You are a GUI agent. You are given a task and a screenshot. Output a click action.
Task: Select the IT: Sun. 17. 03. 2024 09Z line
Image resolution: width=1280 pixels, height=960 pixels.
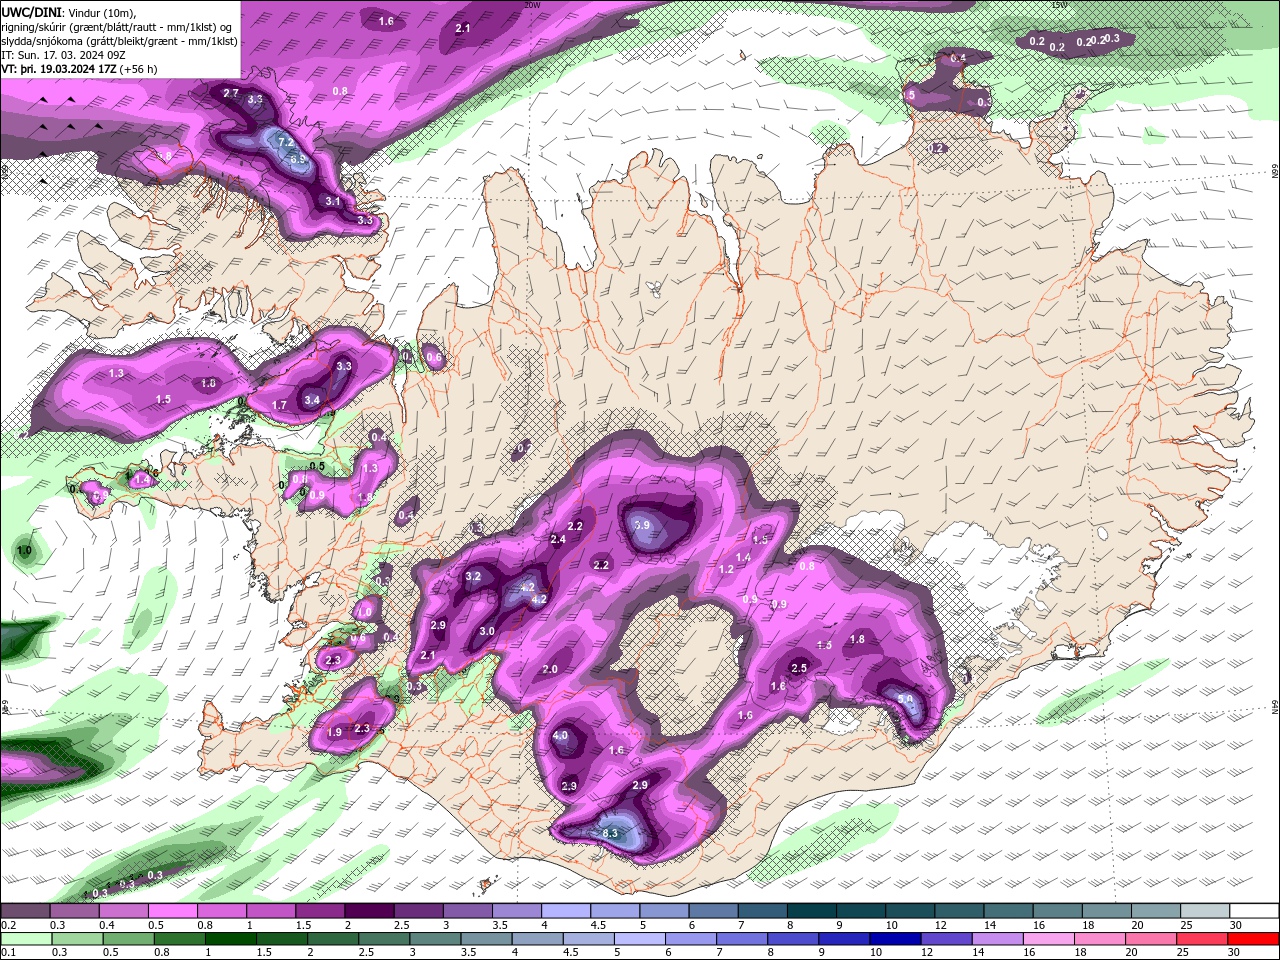[62, 55]
